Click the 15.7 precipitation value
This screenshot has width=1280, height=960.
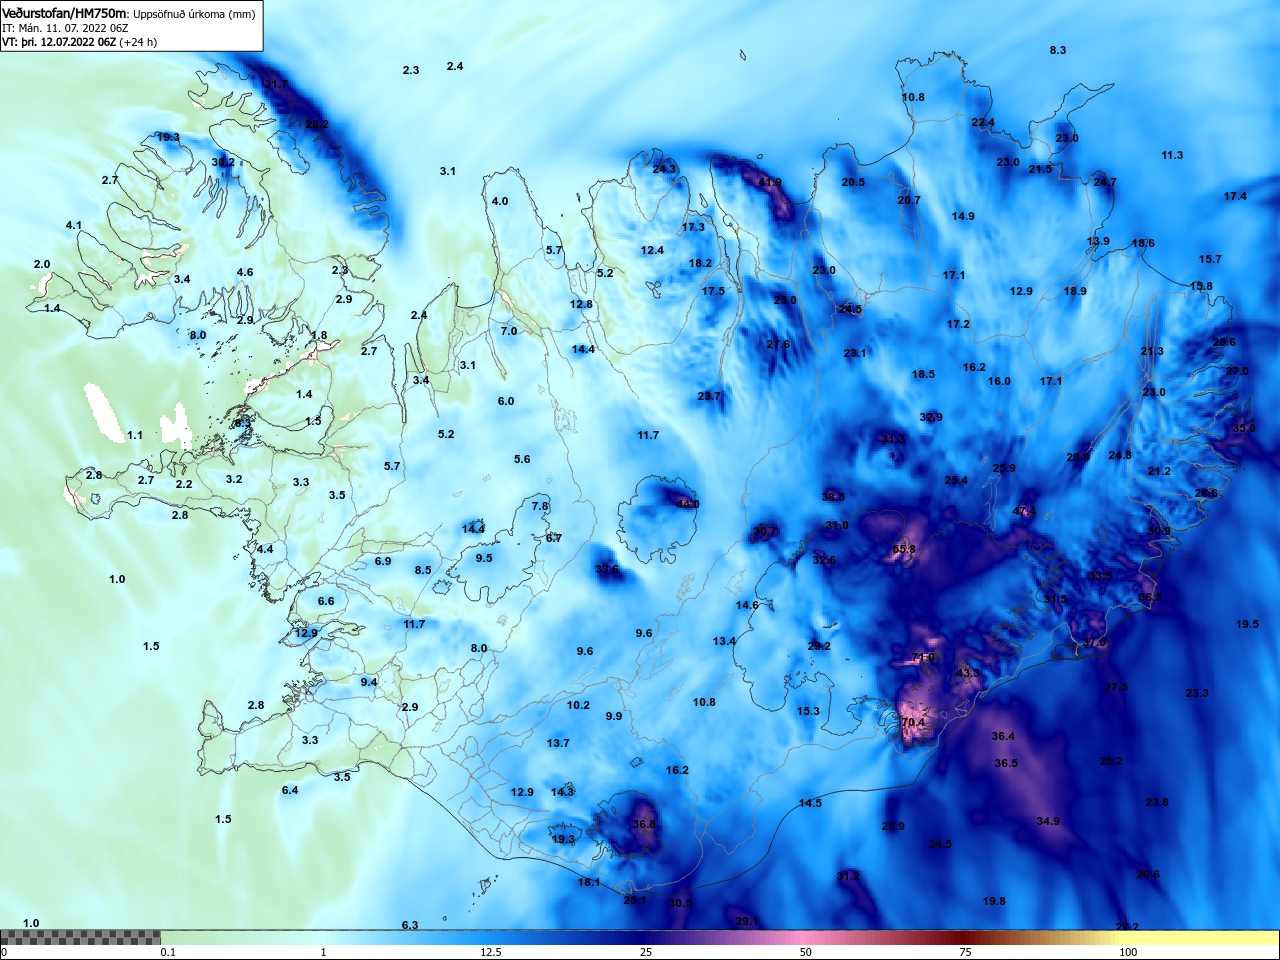coord(1210,259)
